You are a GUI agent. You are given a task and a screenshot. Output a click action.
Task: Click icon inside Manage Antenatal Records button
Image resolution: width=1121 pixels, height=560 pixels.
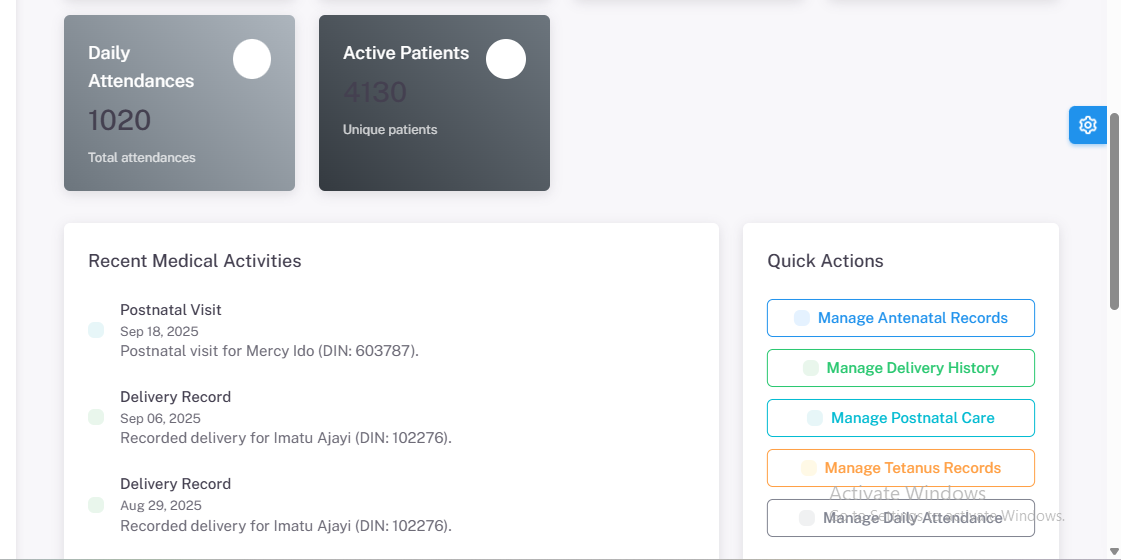click(802, 318)
